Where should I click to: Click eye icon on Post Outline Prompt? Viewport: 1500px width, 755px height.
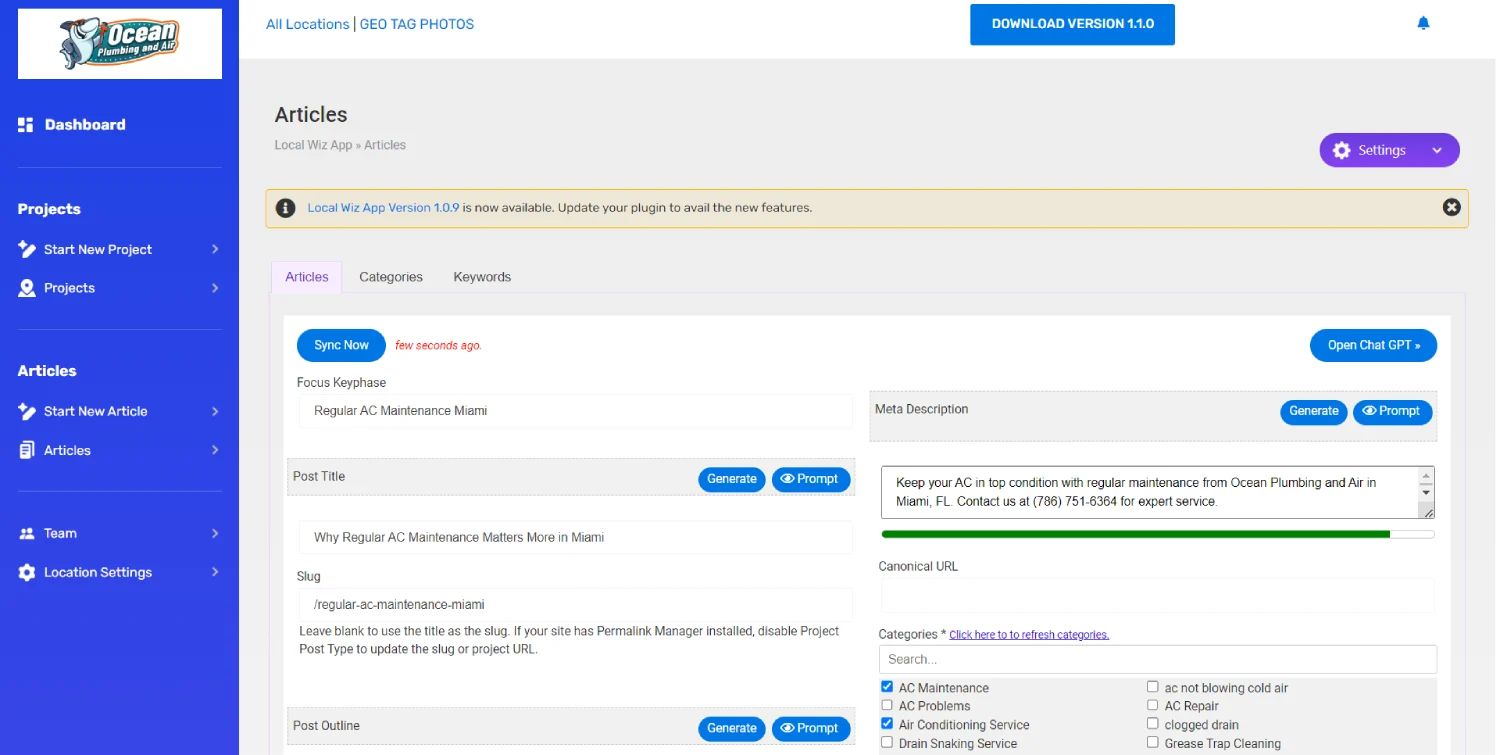point(787,728)
